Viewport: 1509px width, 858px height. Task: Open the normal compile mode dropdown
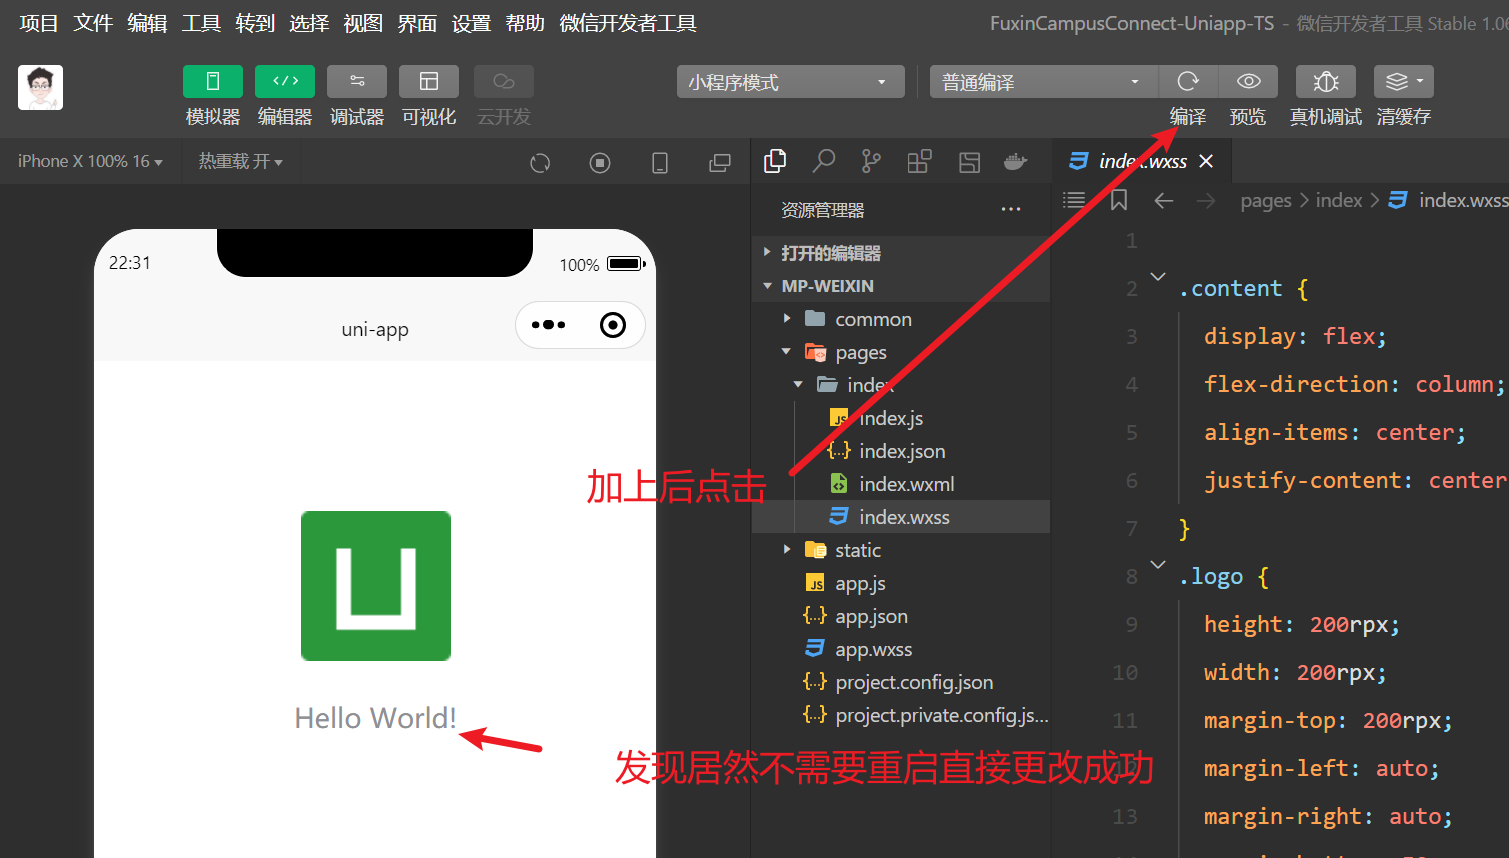[x=1044, y=82]
